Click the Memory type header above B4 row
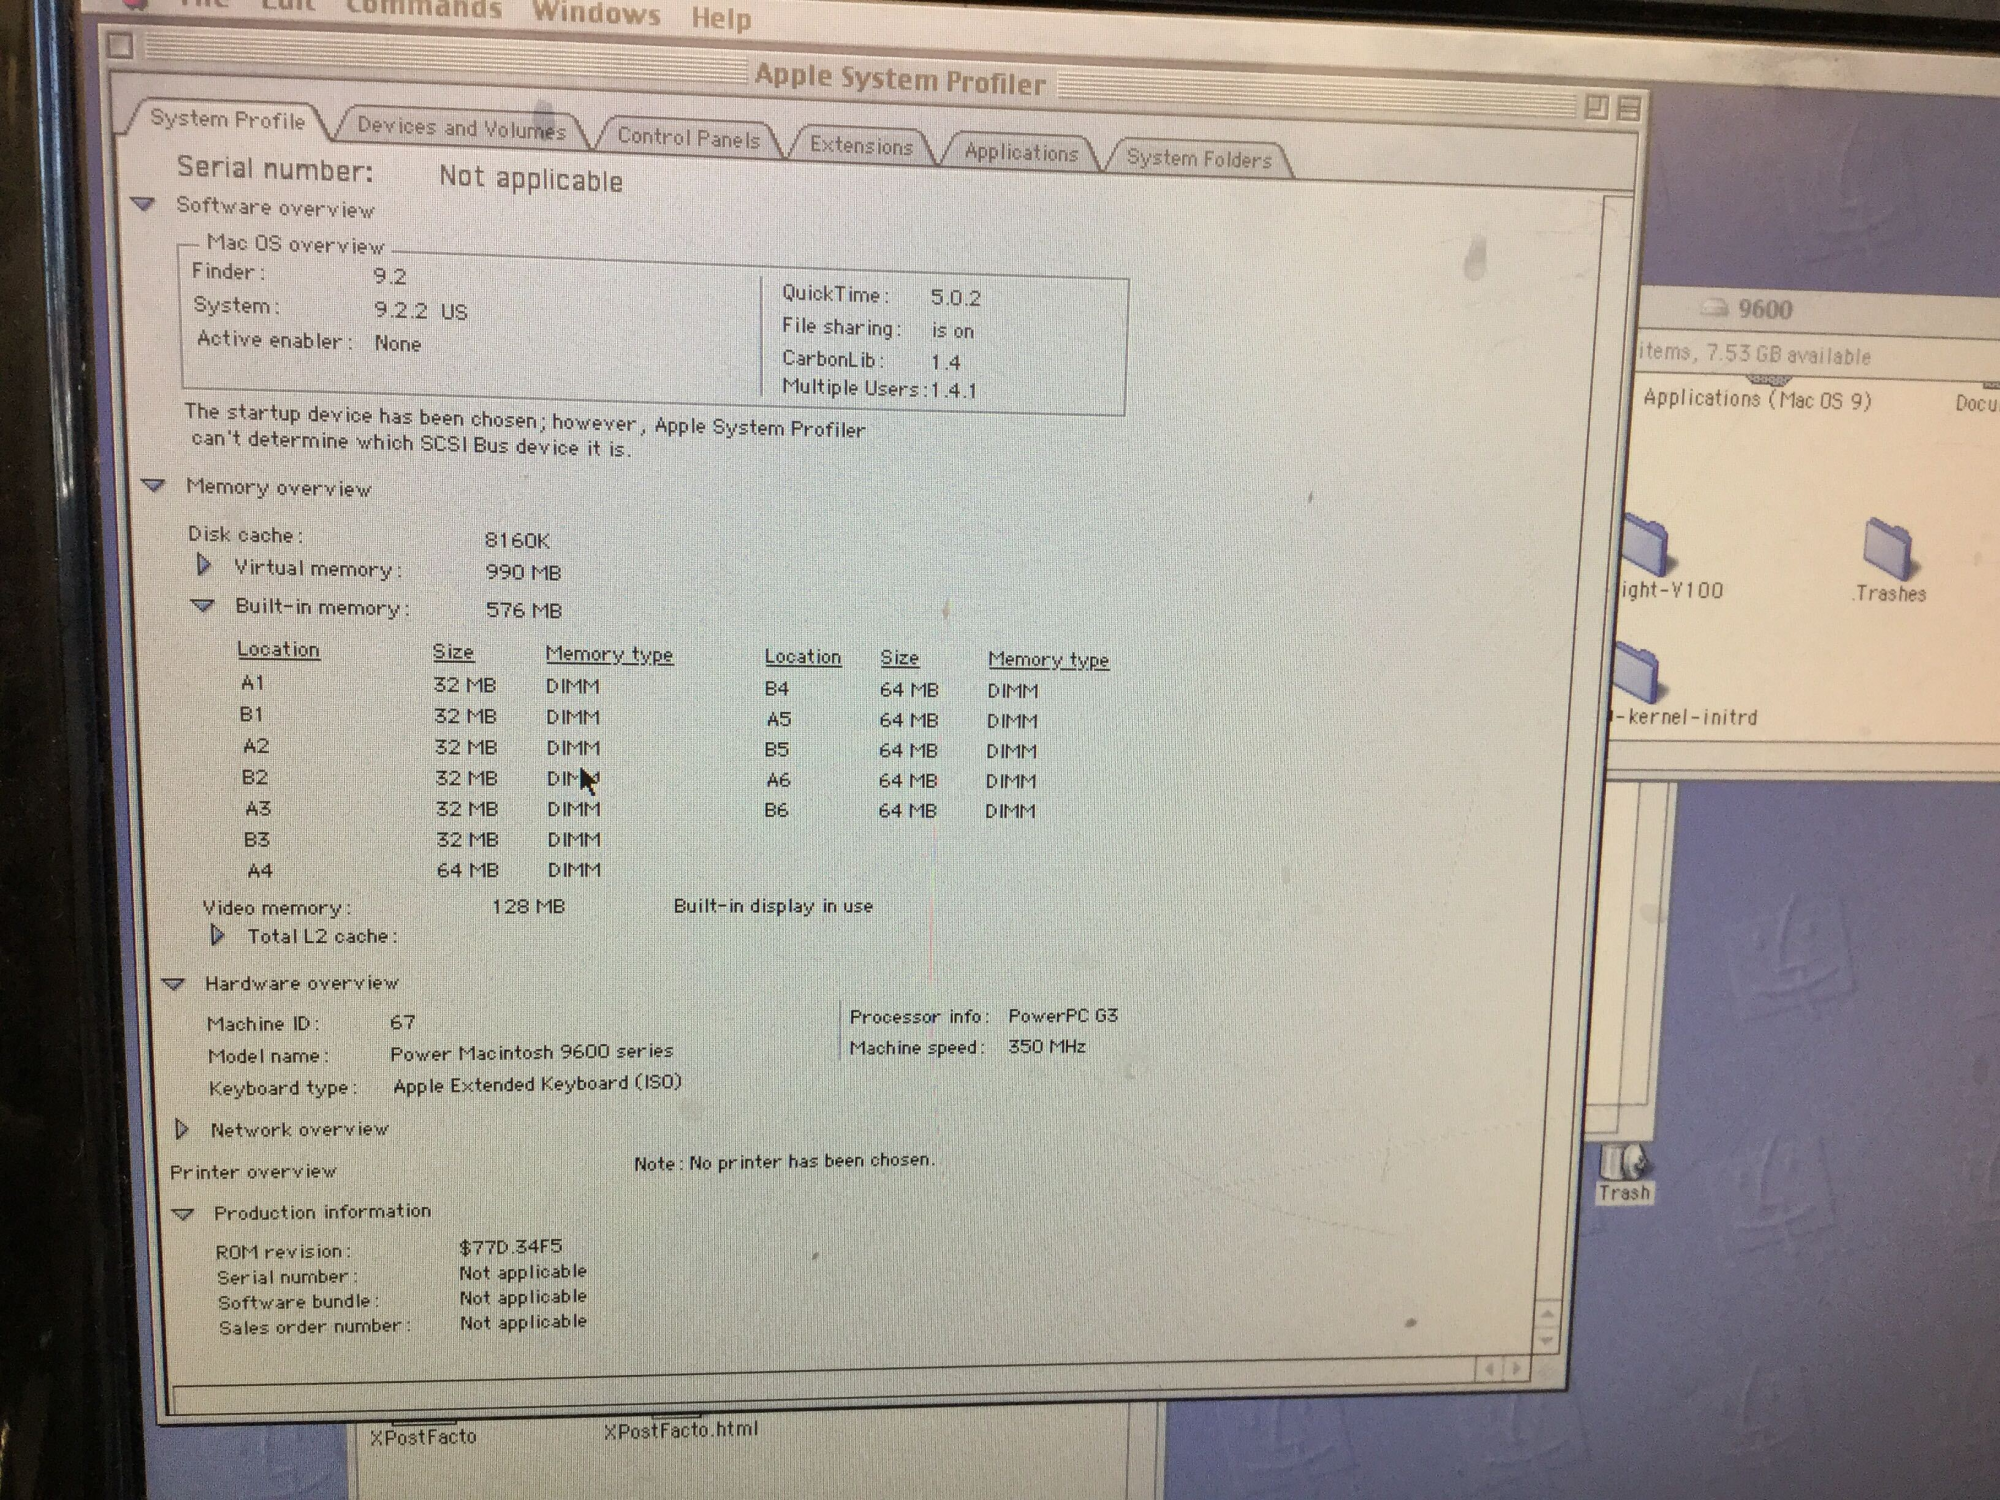The image size is (2000, 1500). (x=1048, y=660)
